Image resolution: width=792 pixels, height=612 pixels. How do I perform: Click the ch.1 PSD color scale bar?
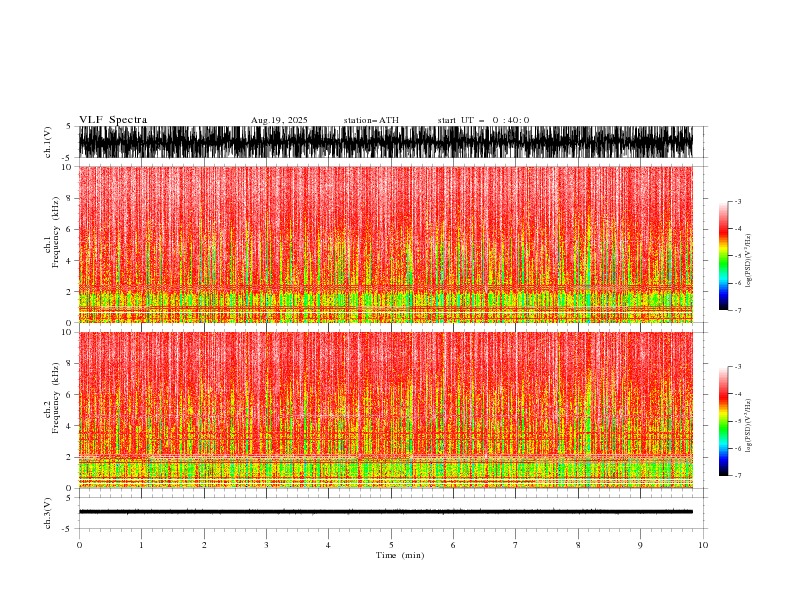click(723, 256)
